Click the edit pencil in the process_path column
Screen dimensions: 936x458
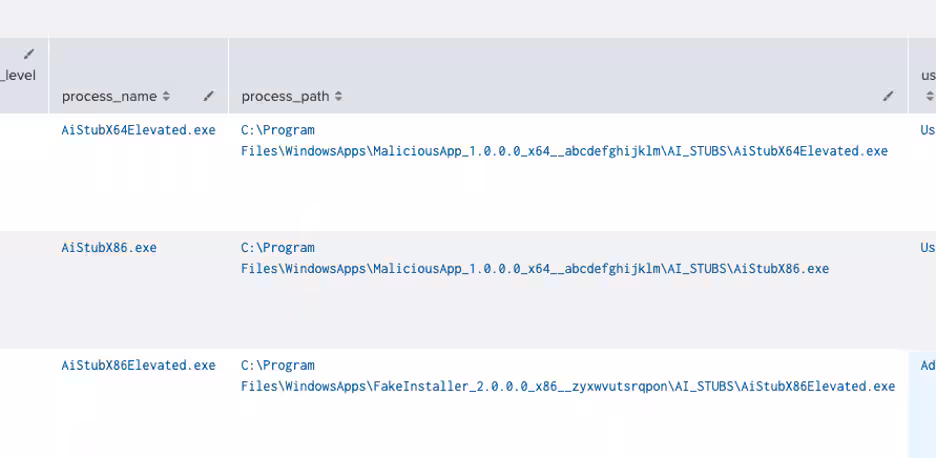click(x=888, y=97)
